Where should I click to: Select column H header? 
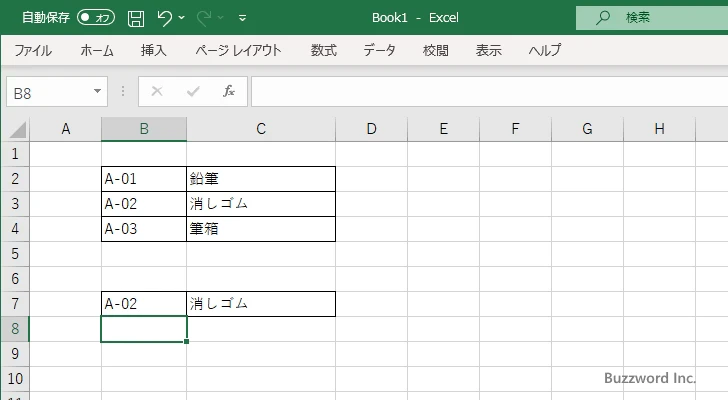pyautogui.click(x=659, y=129)
